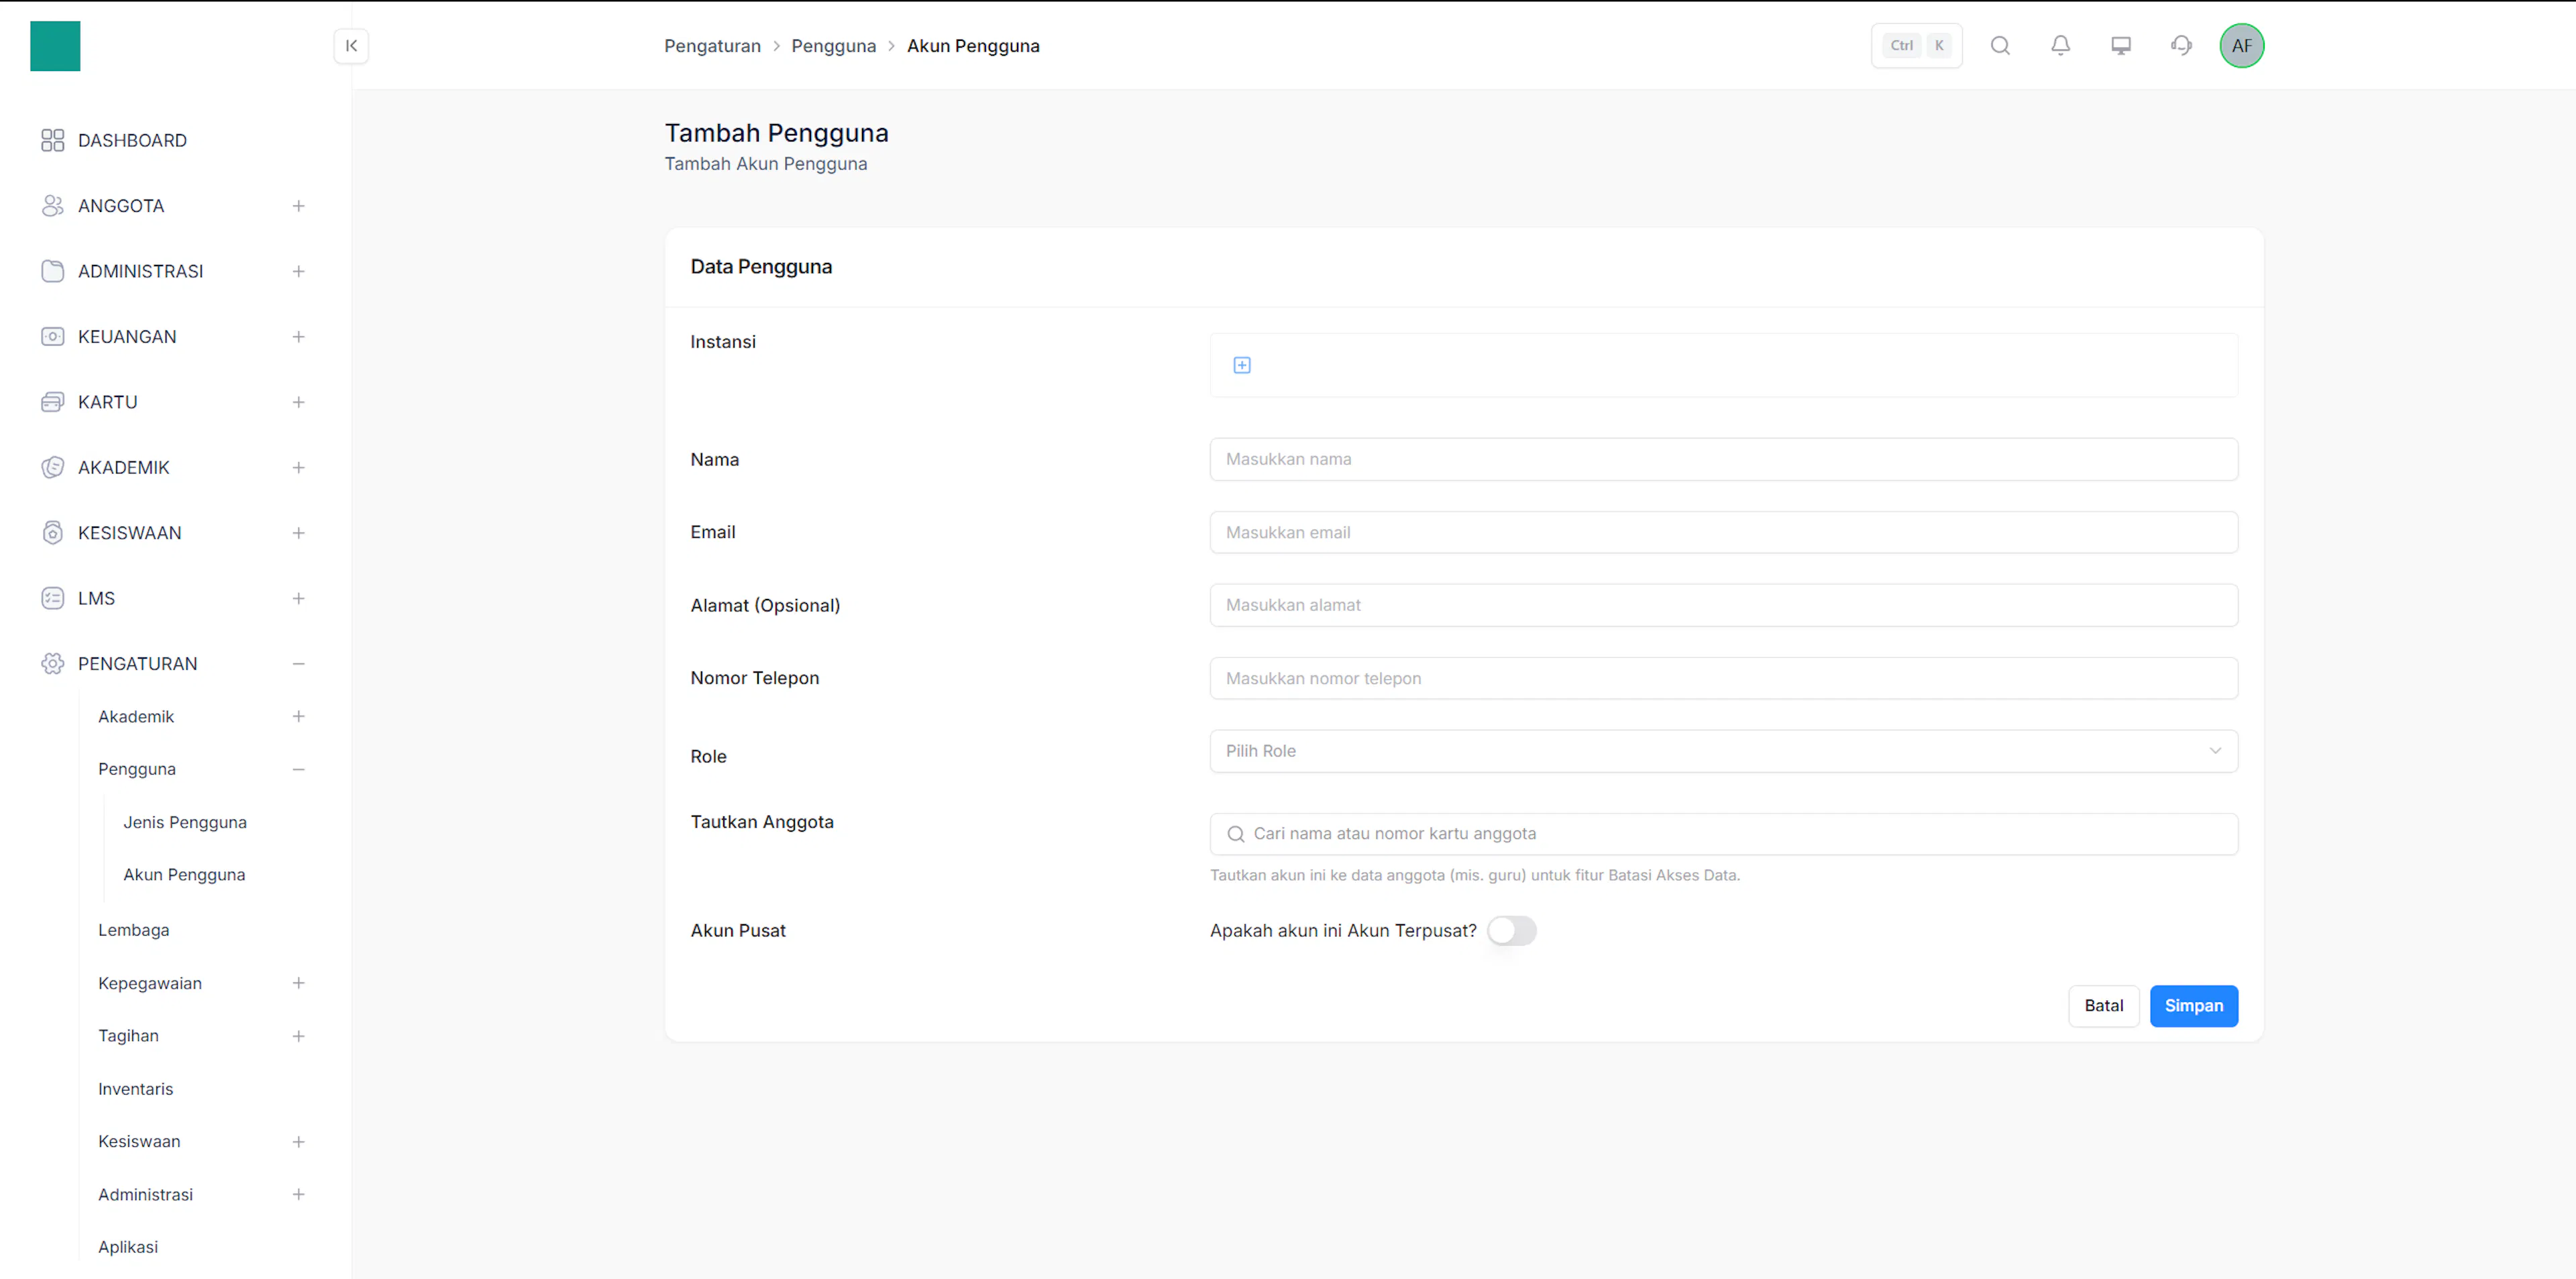The width and height of the screenshot is (2576, 1279).
Task: Click the Kartu card icon
Action: (x=53, y=402)
